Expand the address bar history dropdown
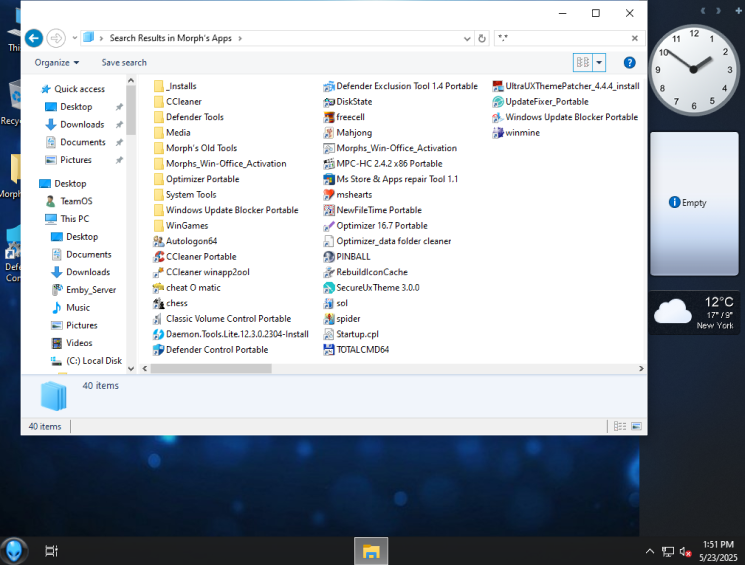Viewport: 745px width, 565px height. pyautogui.click(x=467, y=38)
